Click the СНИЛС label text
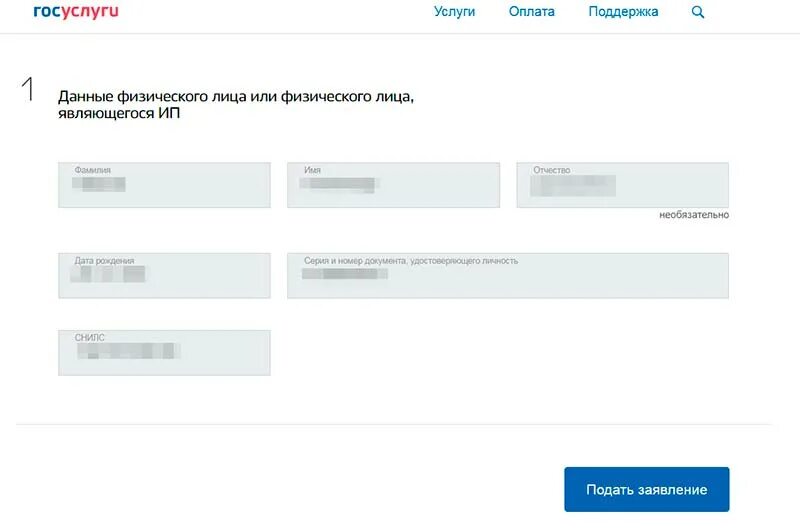800x528 pixels. 89,338
